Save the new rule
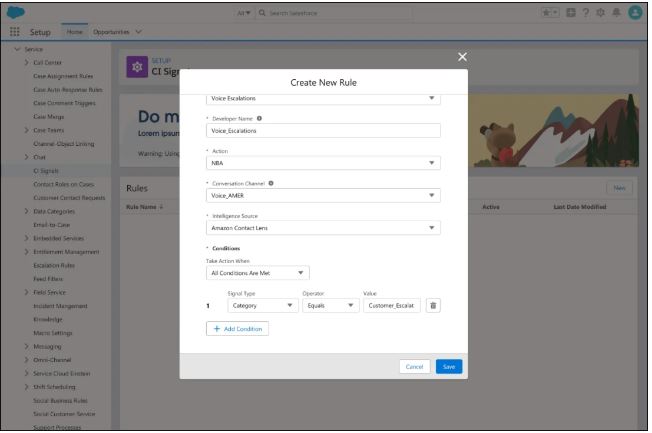 [449, 367]
